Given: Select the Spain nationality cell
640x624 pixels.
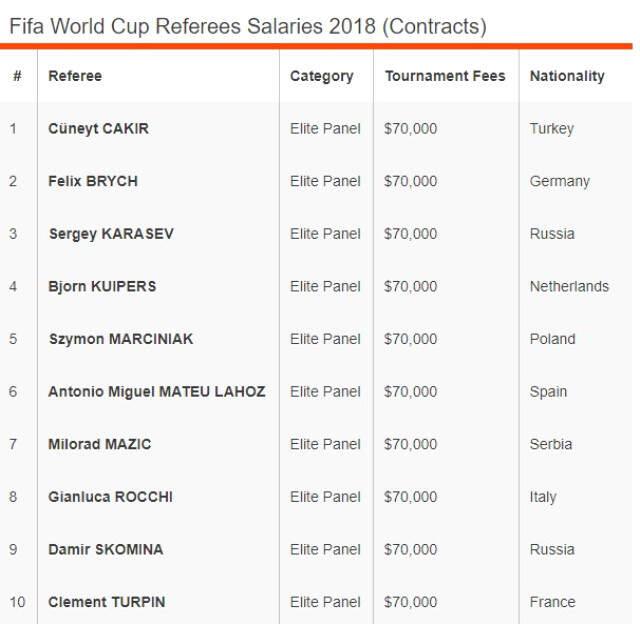Looking at the screenshot, I should (548, 392).
